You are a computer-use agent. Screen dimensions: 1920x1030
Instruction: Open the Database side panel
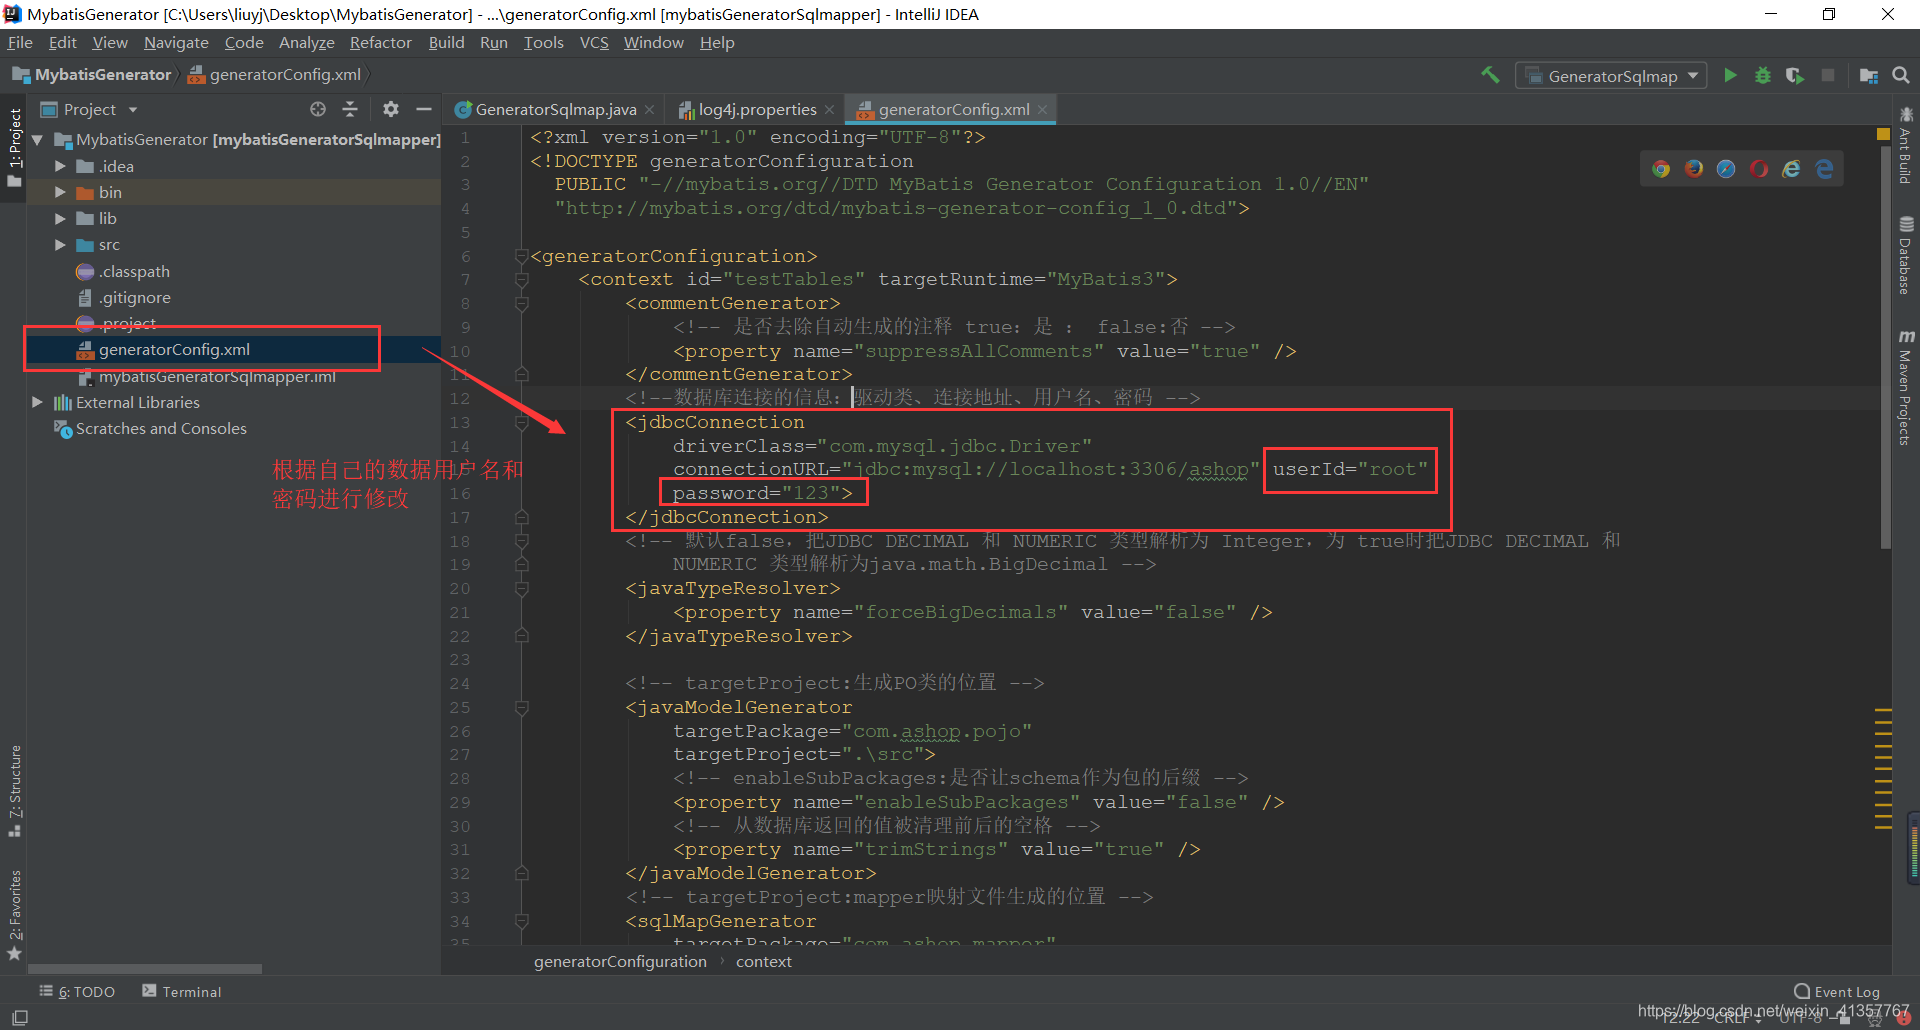[x=1906, y=255]
